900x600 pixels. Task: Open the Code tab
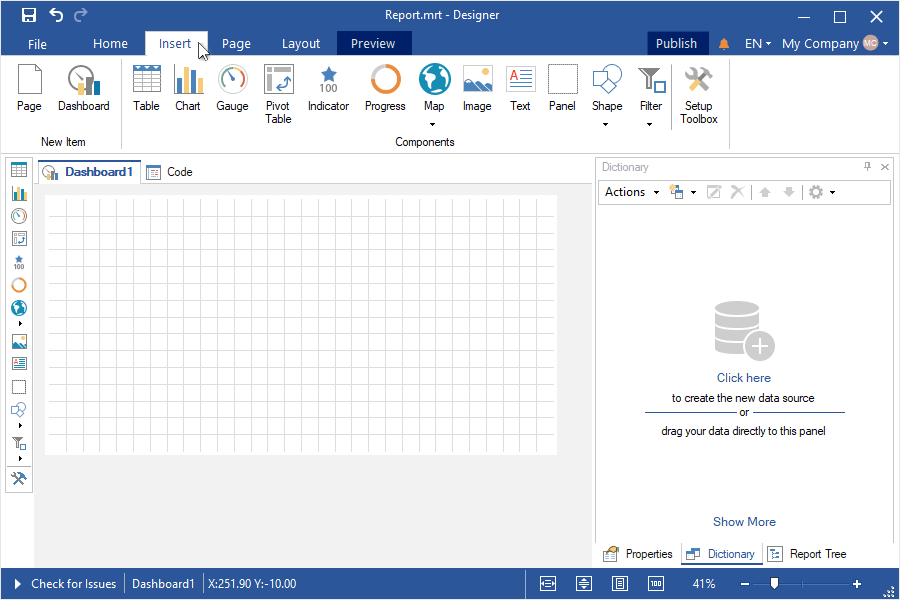point(170,172)
